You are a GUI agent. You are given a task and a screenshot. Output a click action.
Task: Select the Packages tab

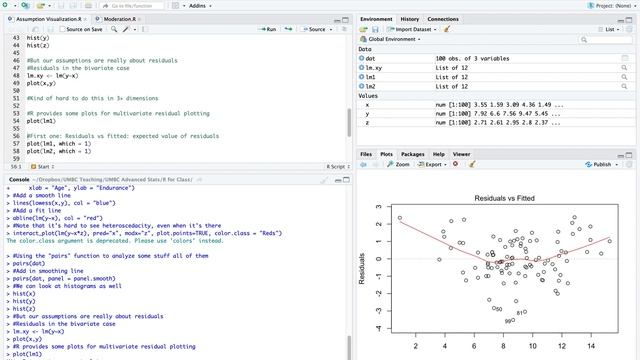coord(413,154)
